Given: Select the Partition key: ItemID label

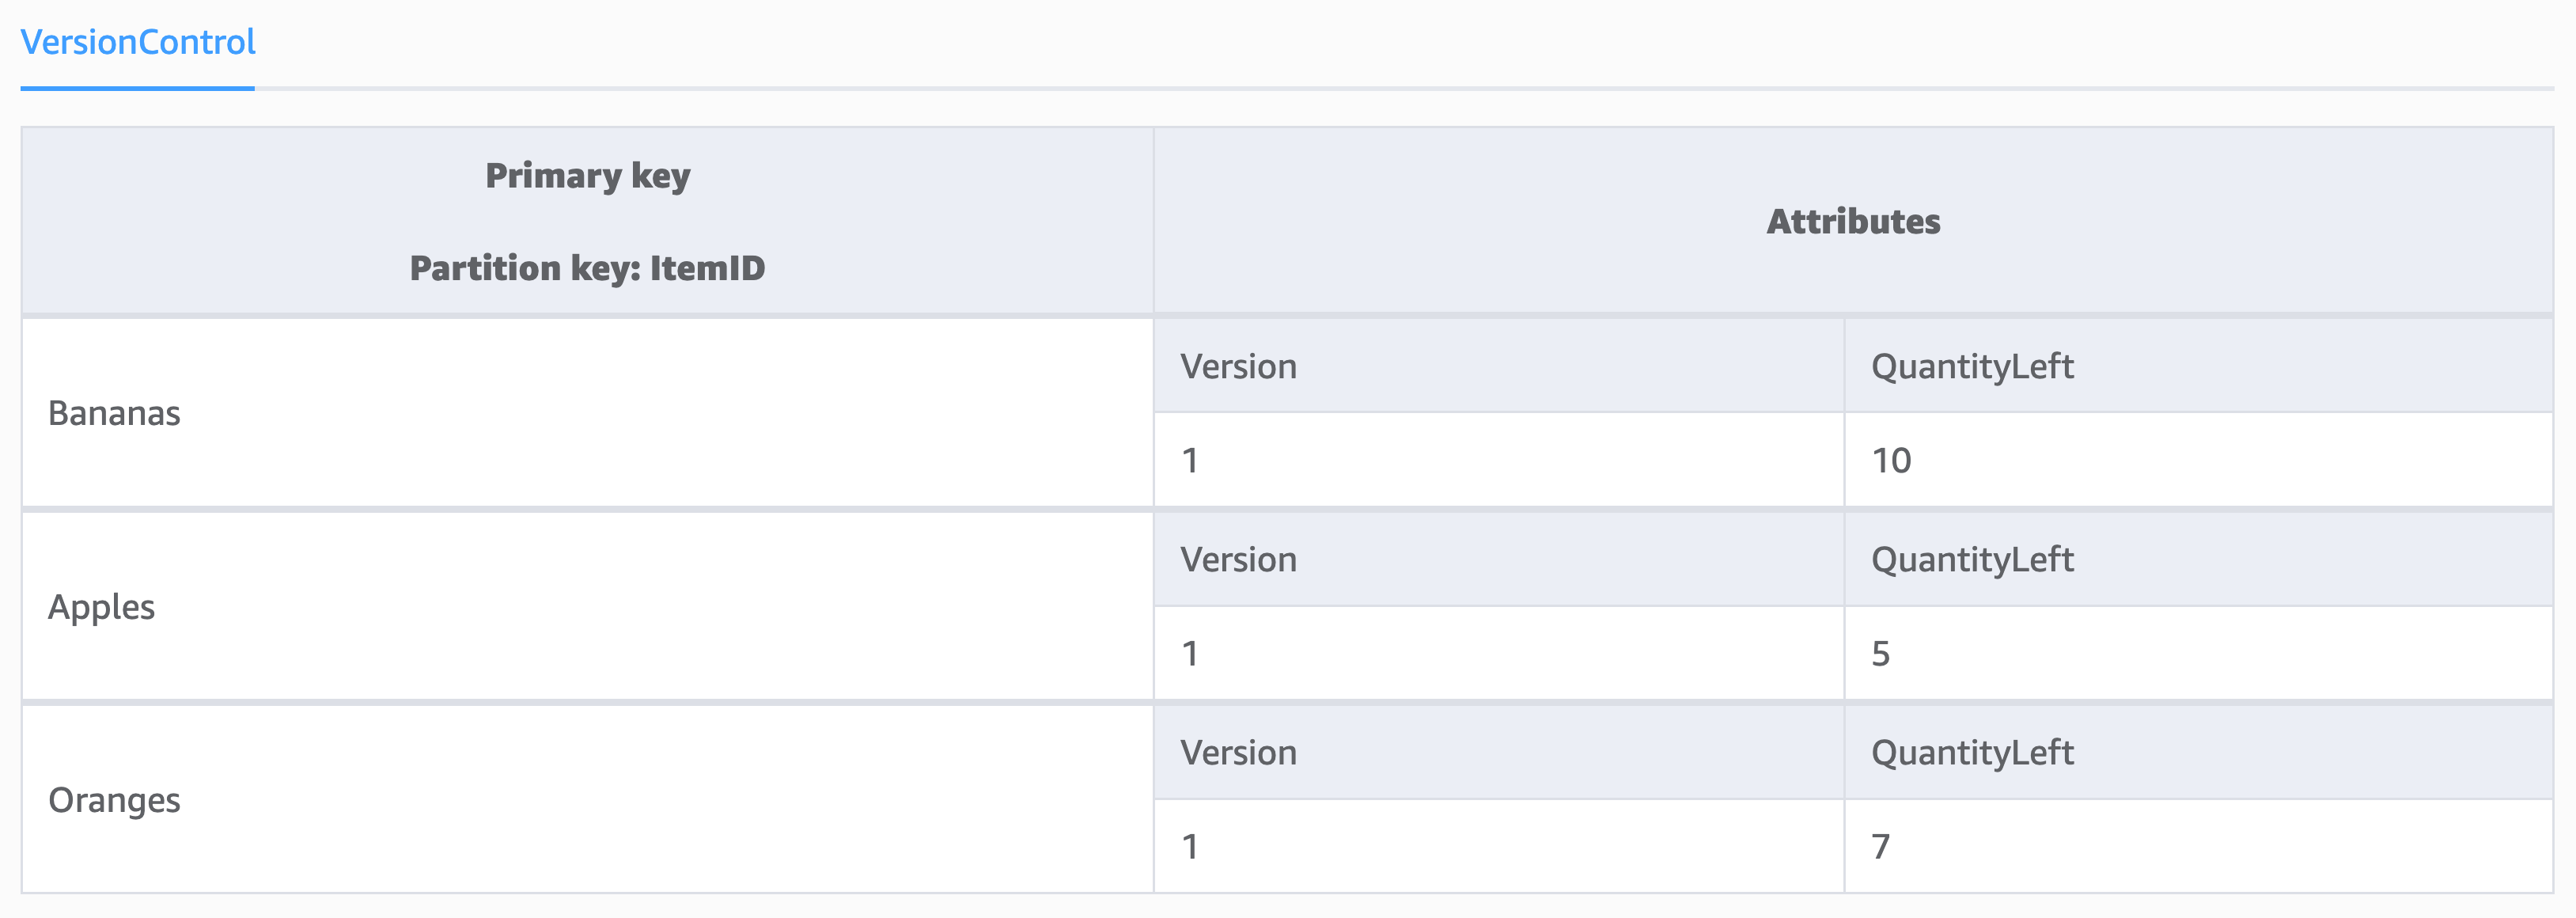Looking at the screenshot, I should 588,268.
